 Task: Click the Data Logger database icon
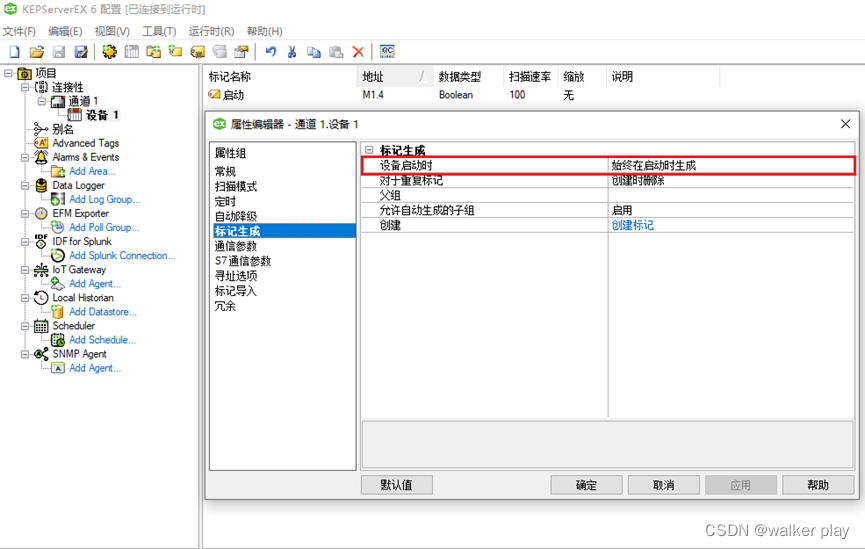click(x=41, y=185)
